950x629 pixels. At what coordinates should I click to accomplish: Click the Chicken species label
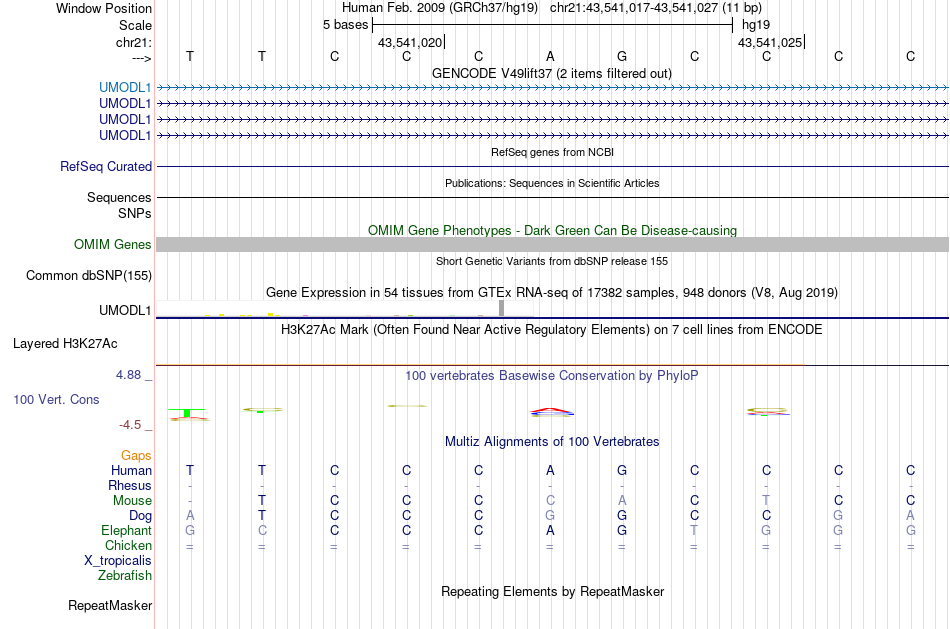pos(128,545)
